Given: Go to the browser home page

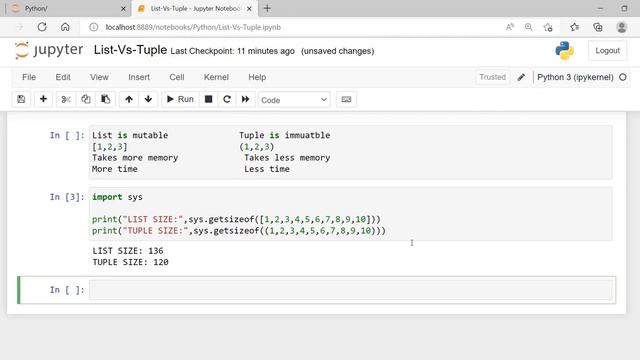Looking at the screenshot, I should pyautogui.click(x=65, y=27).
